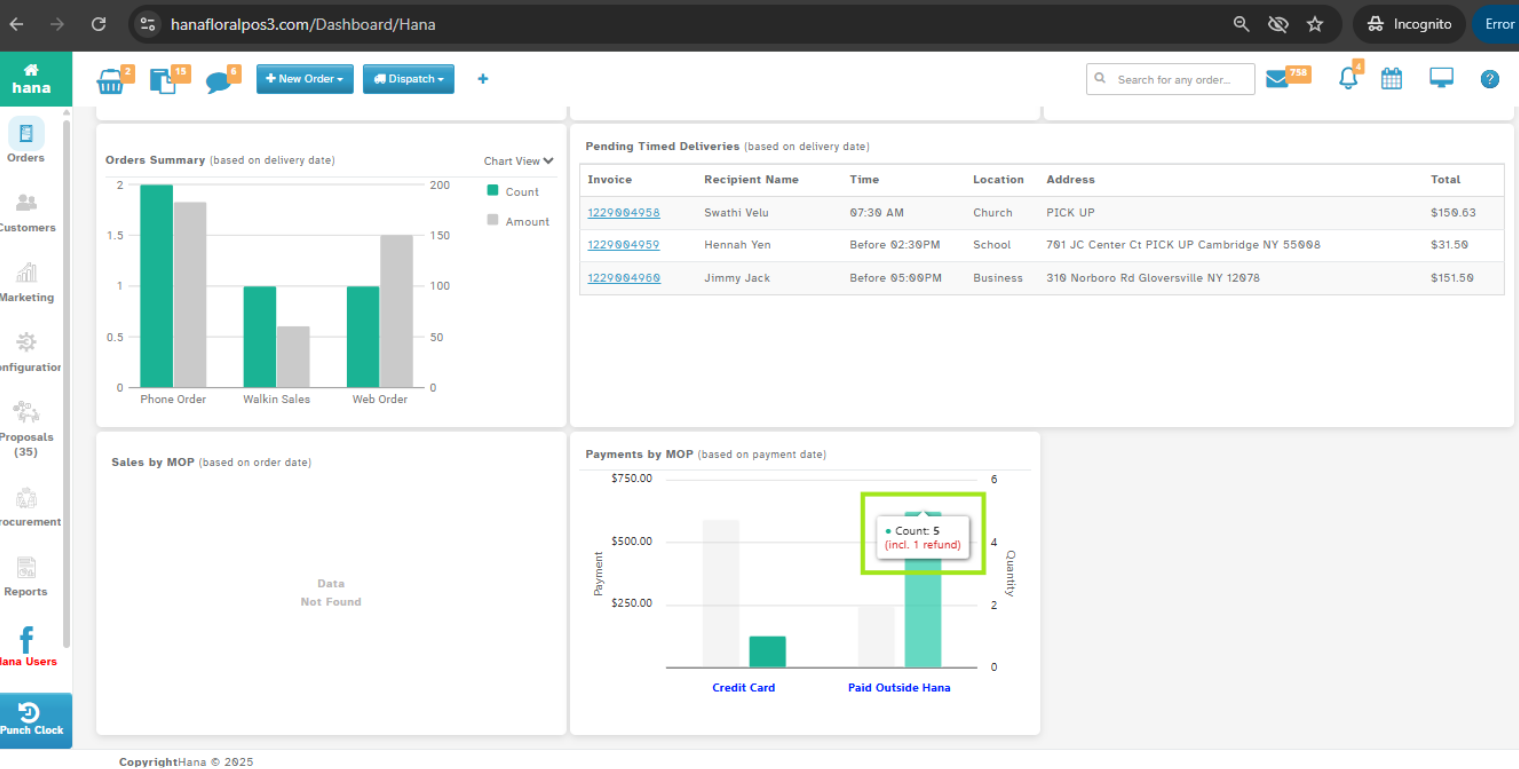Sort by Recipient Name column header

pos(751,180)
